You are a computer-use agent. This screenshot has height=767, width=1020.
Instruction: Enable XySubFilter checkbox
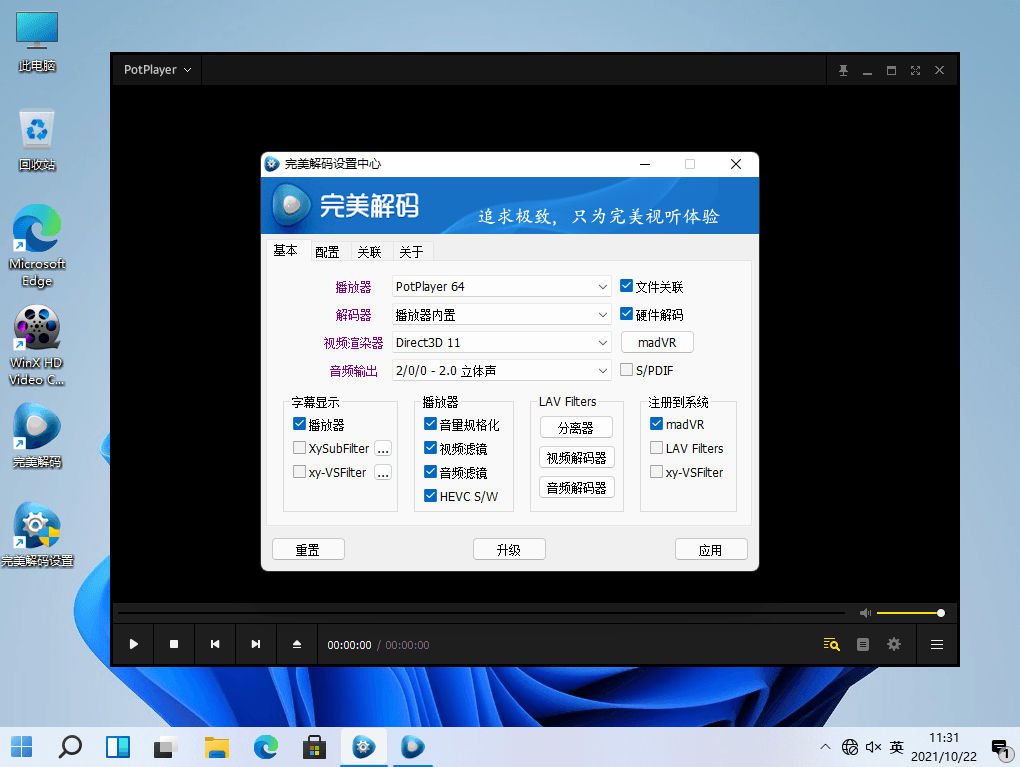299,448
